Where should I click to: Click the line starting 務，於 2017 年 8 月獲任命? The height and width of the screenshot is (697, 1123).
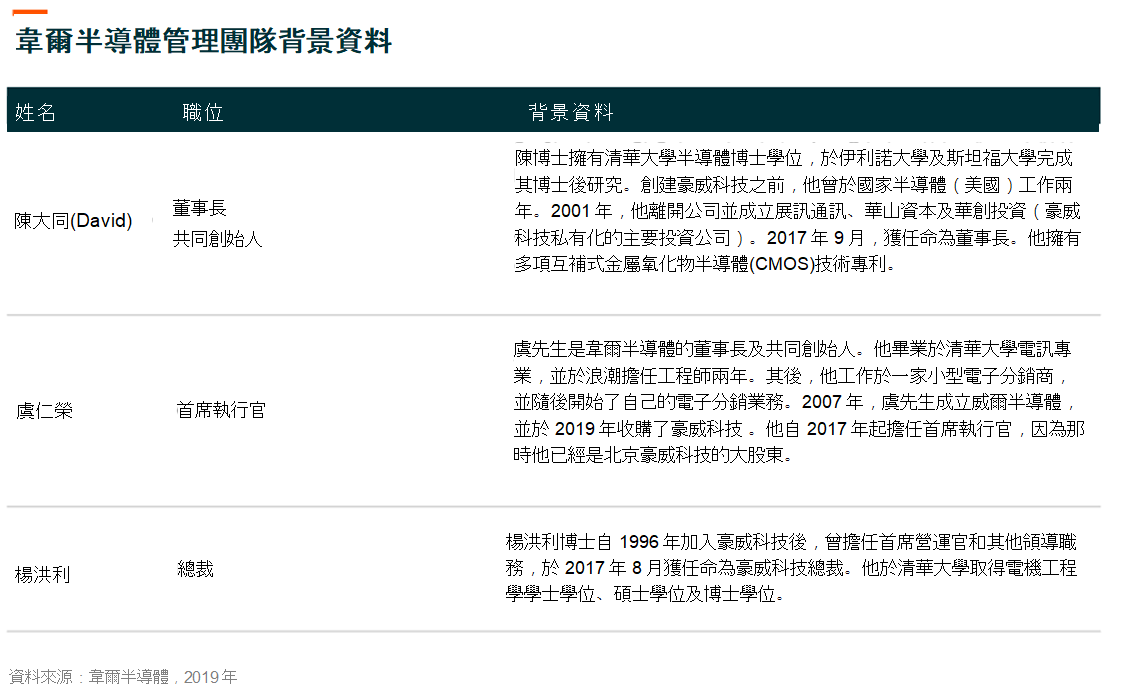(x=791, y=568)
